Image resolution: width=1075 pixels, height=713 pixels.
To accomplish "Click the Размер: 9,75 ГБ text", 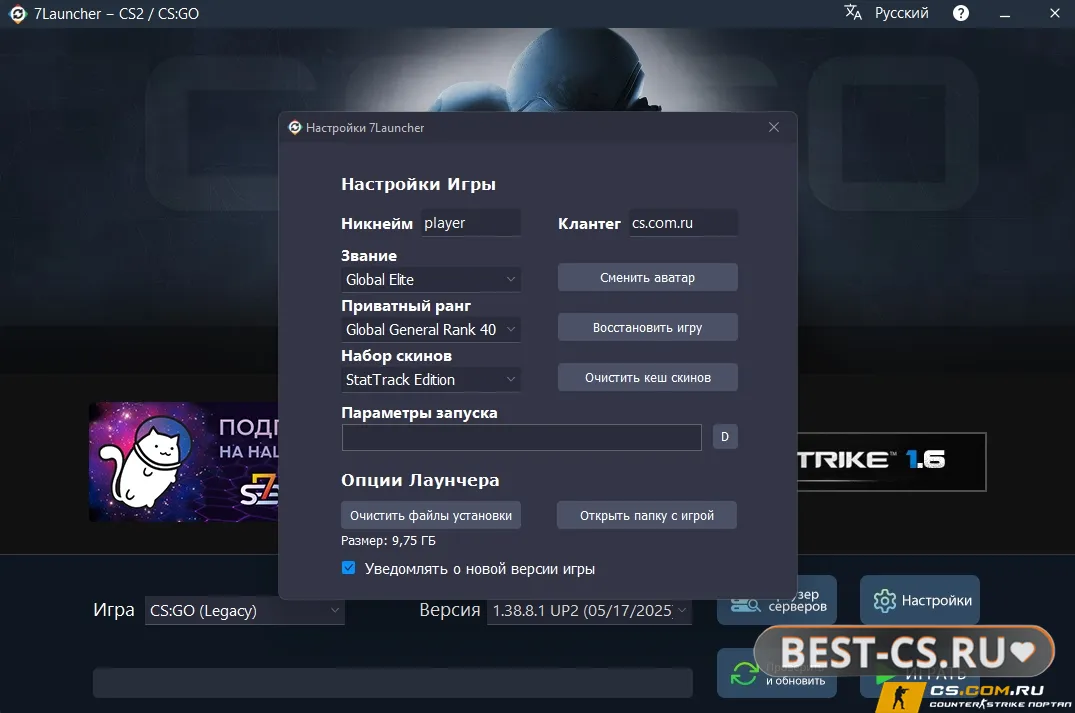I will click(388, 541).
